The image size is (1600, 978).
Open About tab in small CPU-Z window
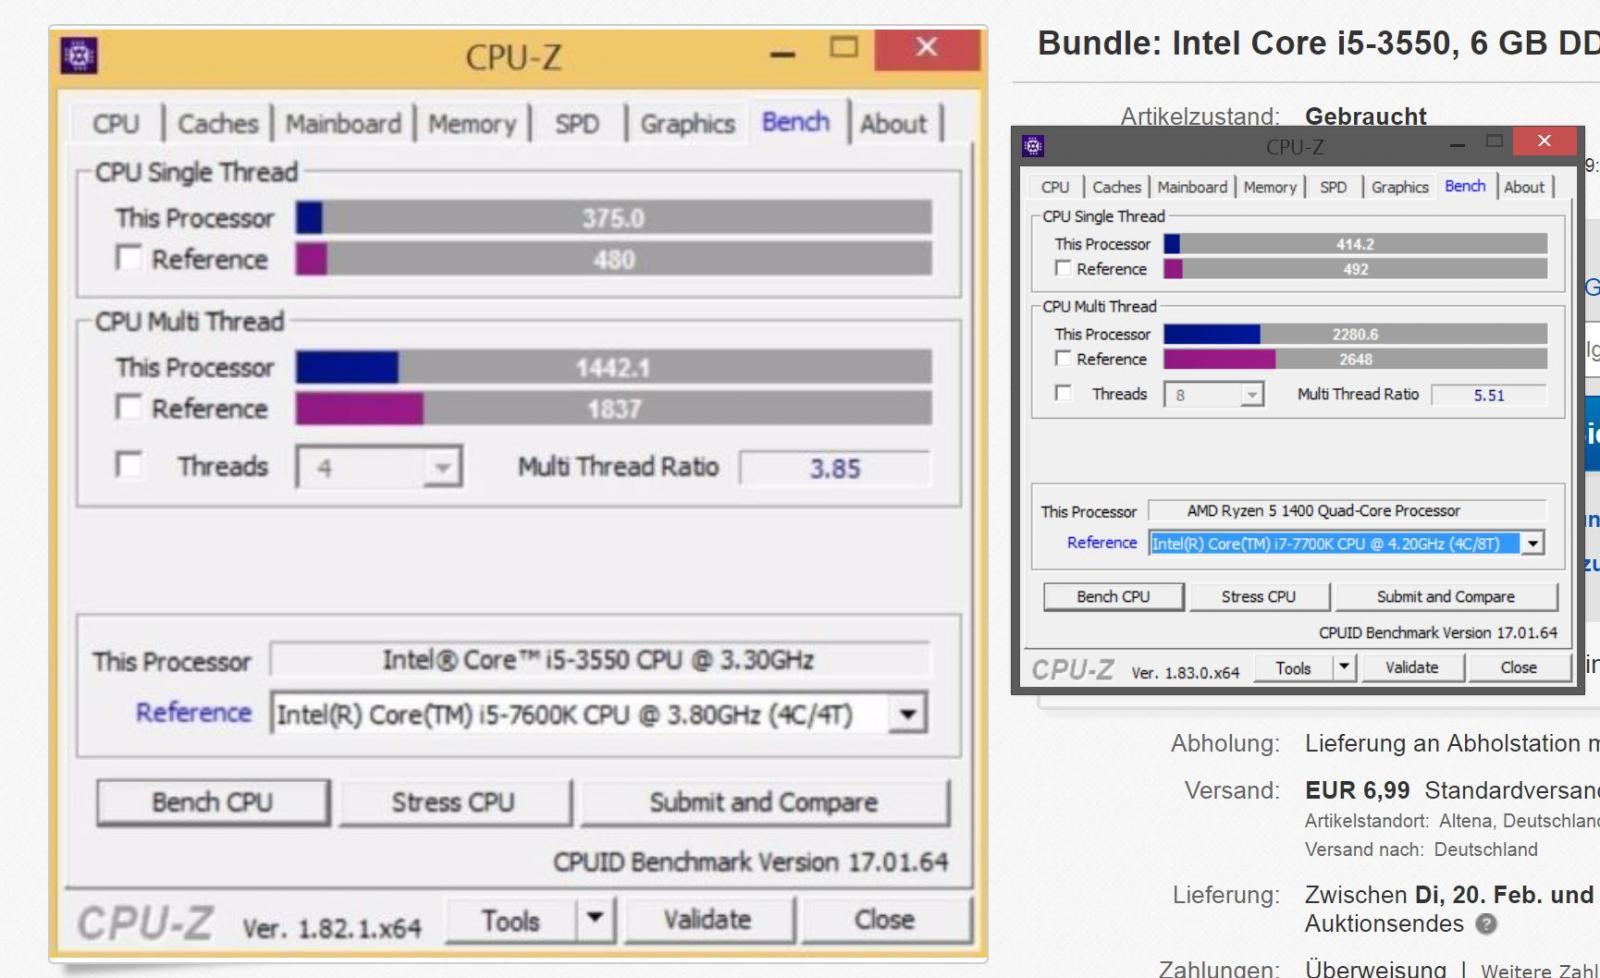1524,187
